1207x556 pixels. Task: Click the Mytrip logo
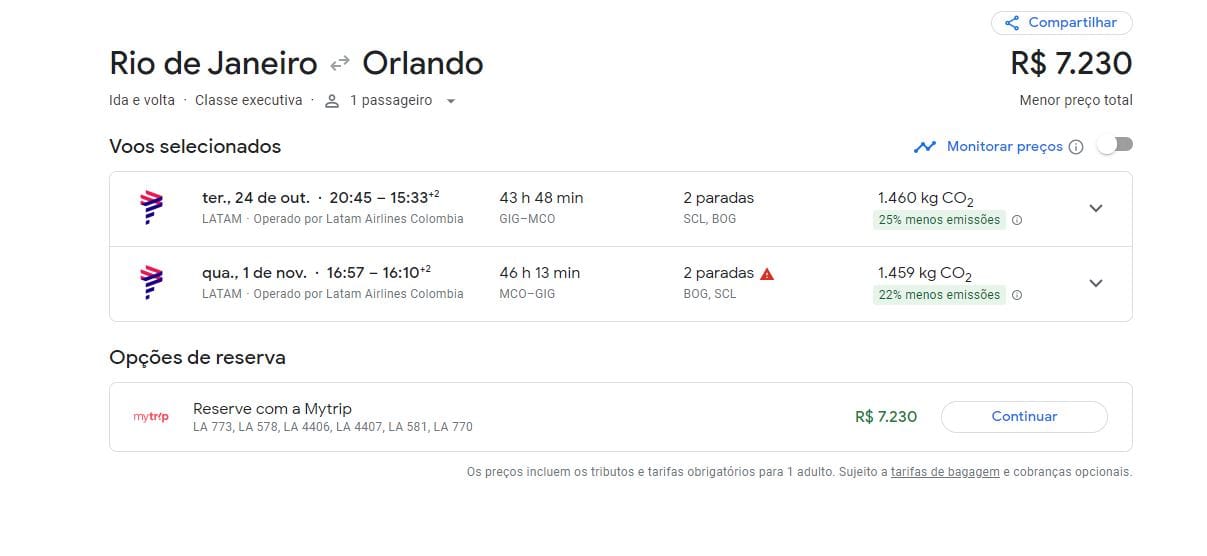(151, 417)
